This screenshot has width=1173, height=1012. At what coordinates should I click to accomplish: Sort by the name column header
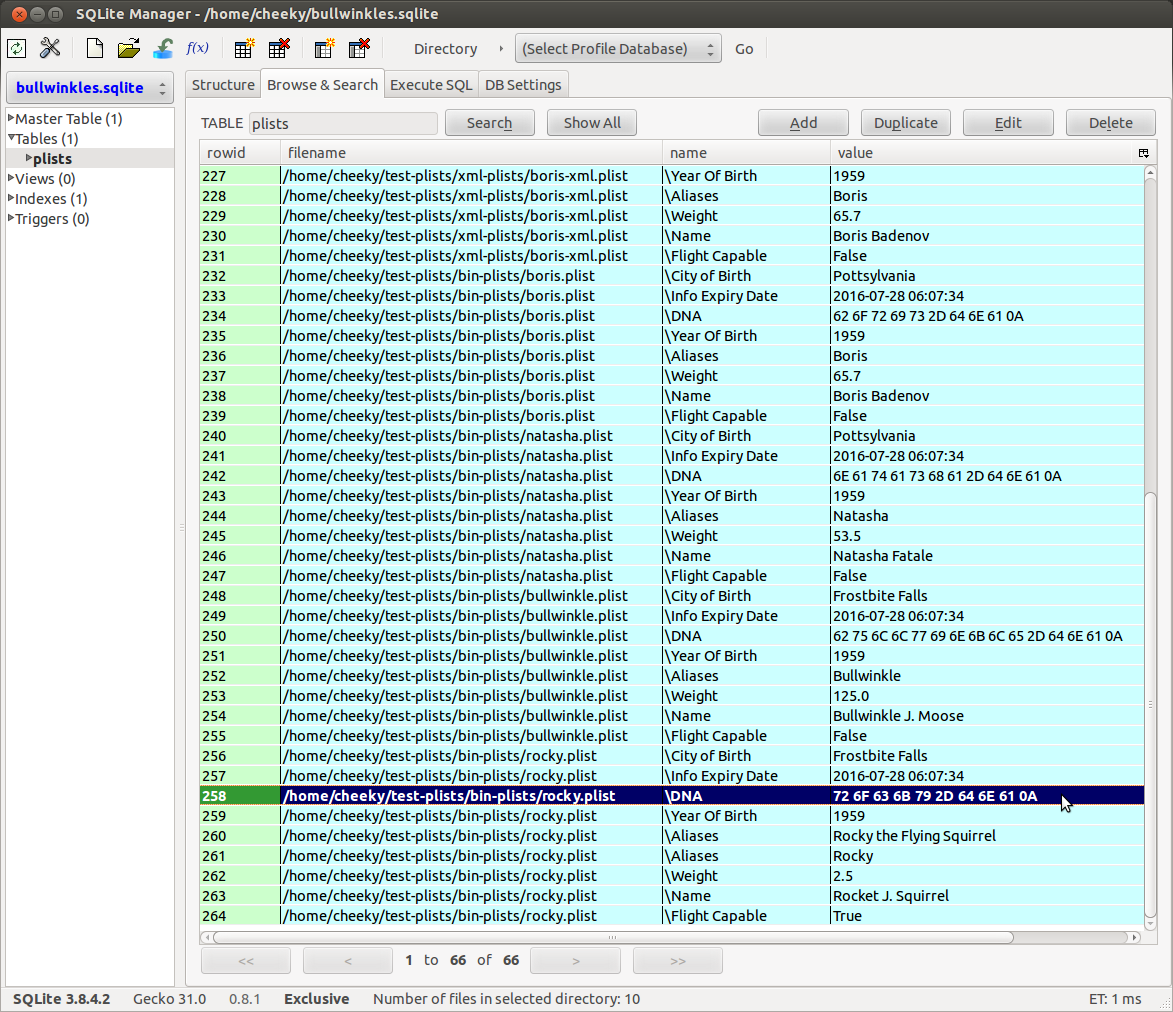pos(746,153)
